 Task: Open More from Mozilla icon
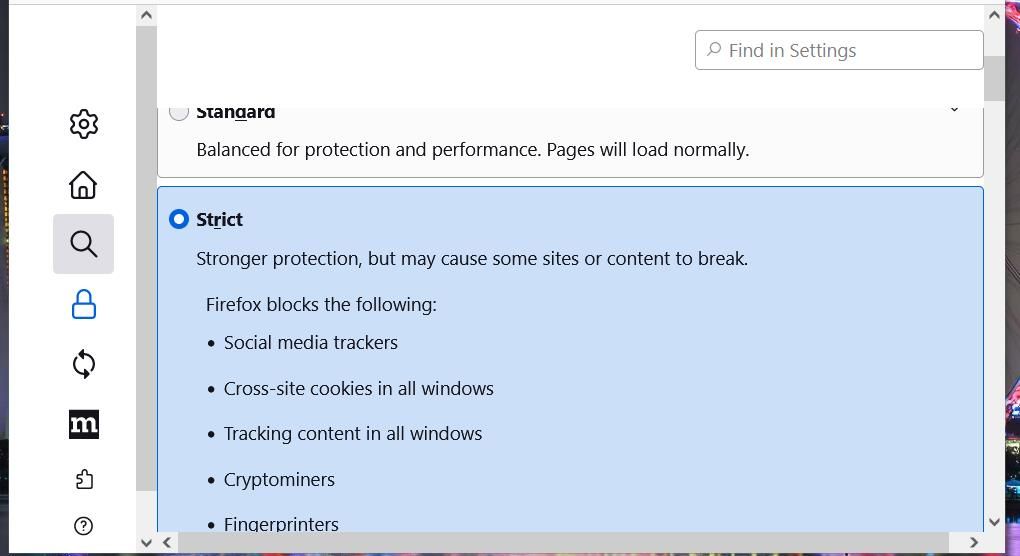pyautogui.click(x=84, y=424)
